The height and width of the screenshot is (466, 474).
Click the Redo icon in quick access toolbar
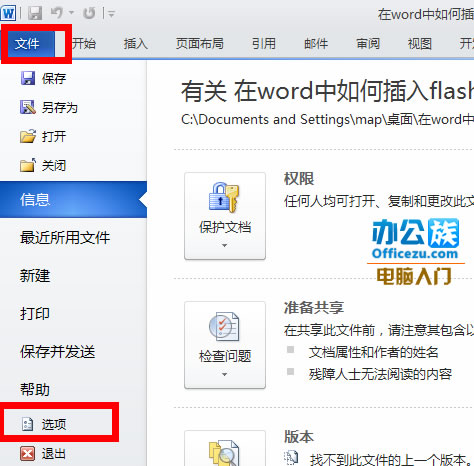pos(89,13)
